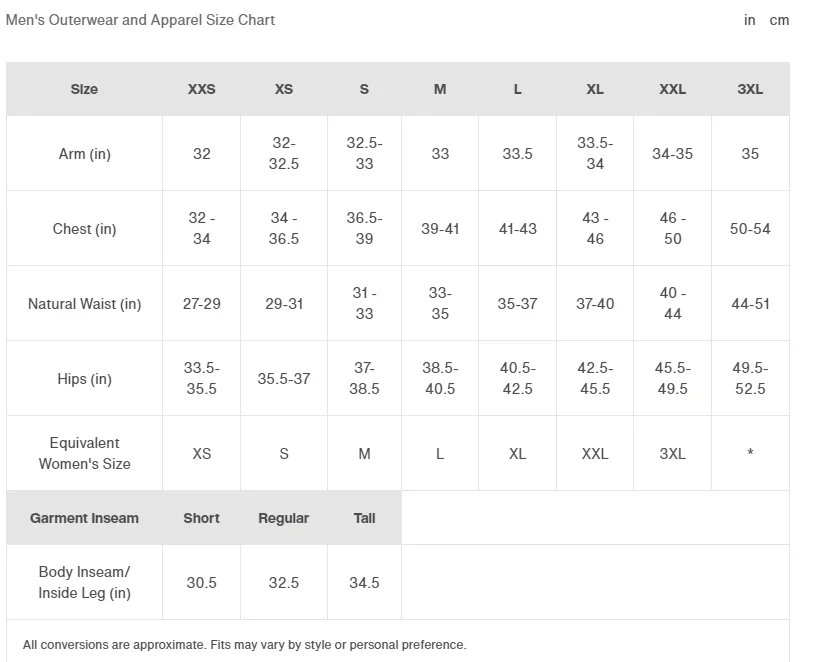Switch units to centimeters

tap(779, 20)
